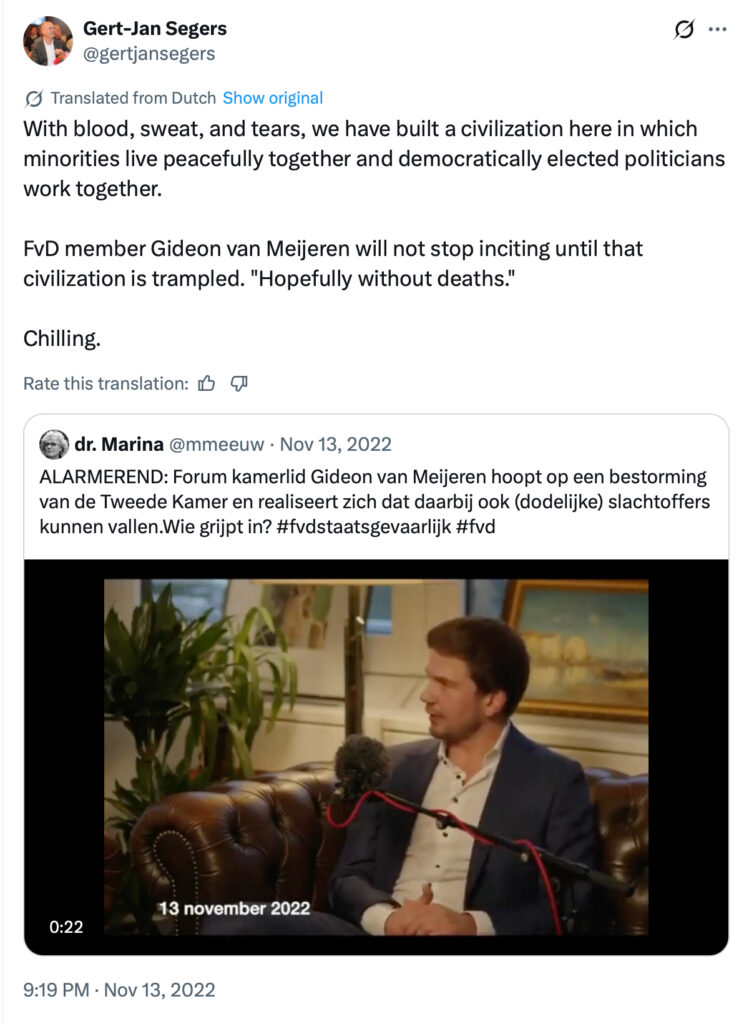This screenshot has width=749, height=1024.
Task: Click 'Show original' translation link
Action: (272, 98)
